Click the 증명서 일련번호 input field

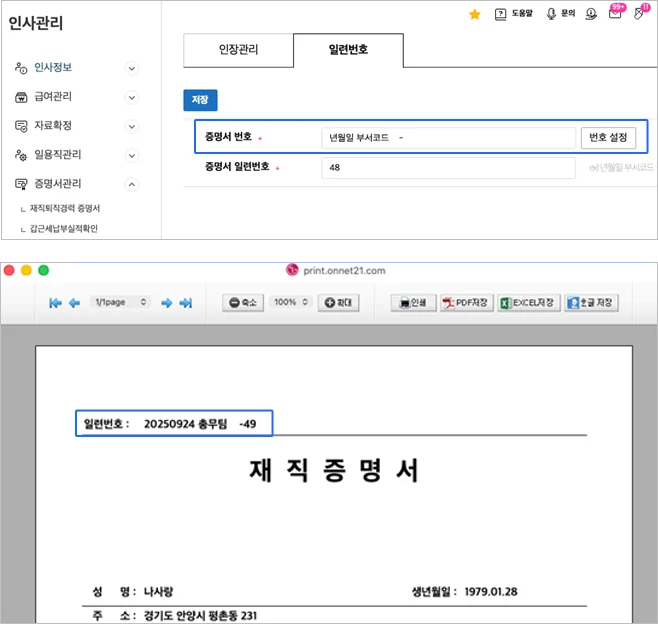[x=448, y=168]
